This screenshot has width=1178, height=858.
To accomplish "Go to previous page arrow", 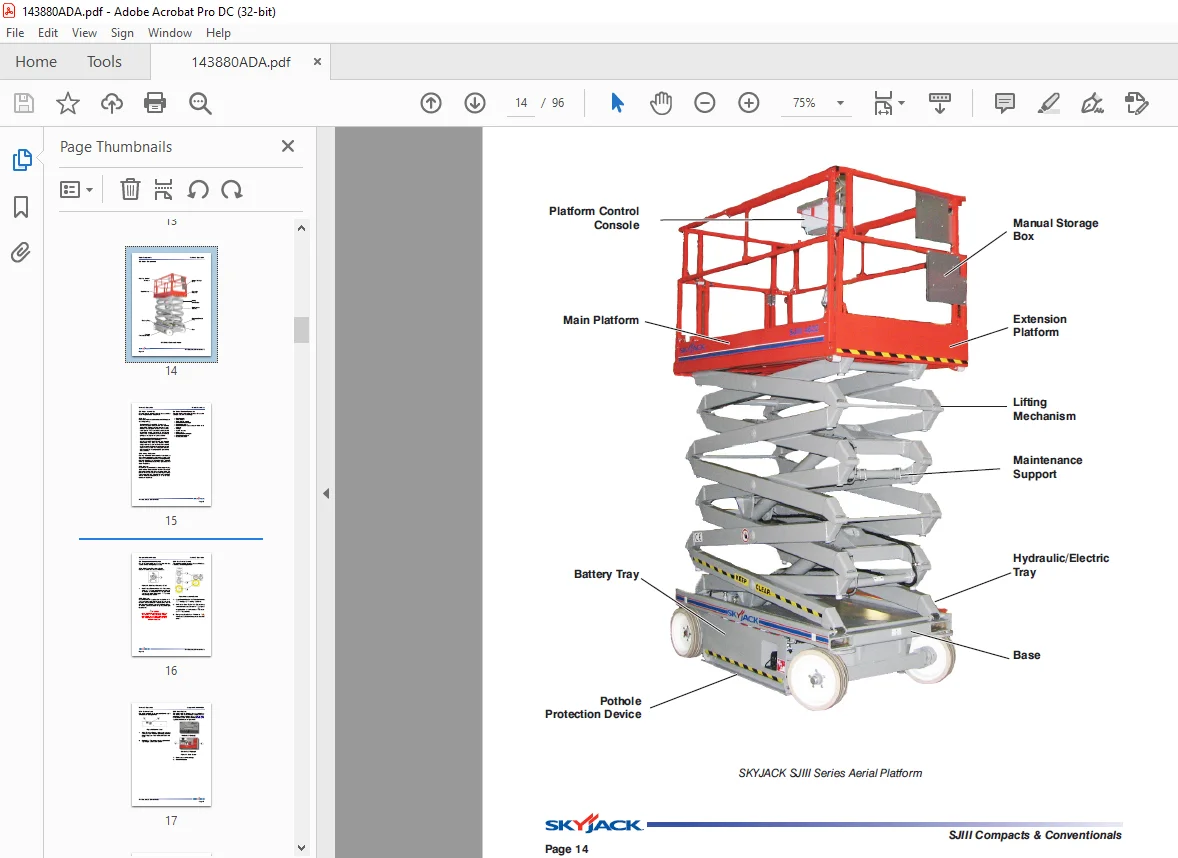I will [x=431, y=103].
